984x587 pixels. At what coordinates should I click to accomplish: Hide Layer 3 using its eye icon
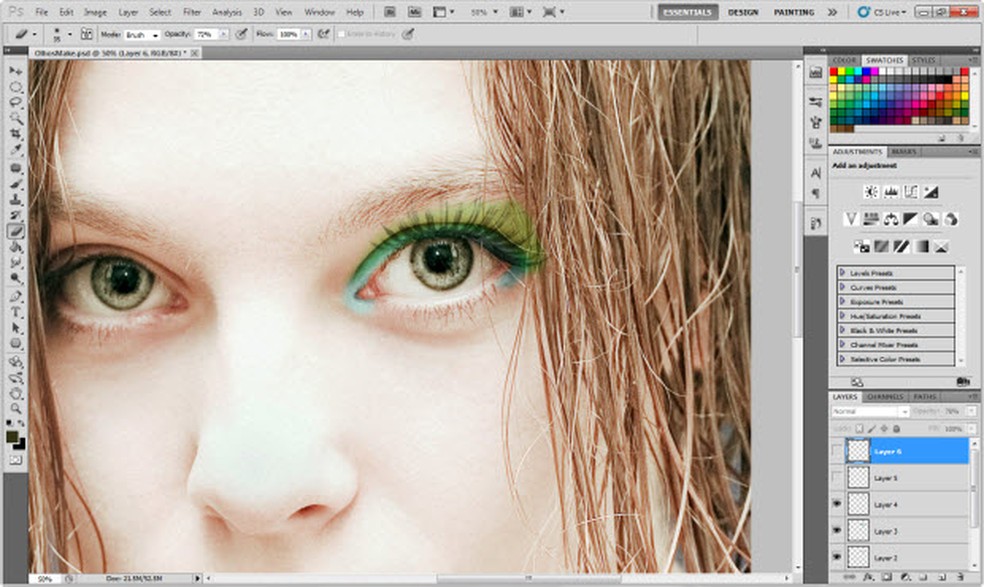(x=838, y=531)
